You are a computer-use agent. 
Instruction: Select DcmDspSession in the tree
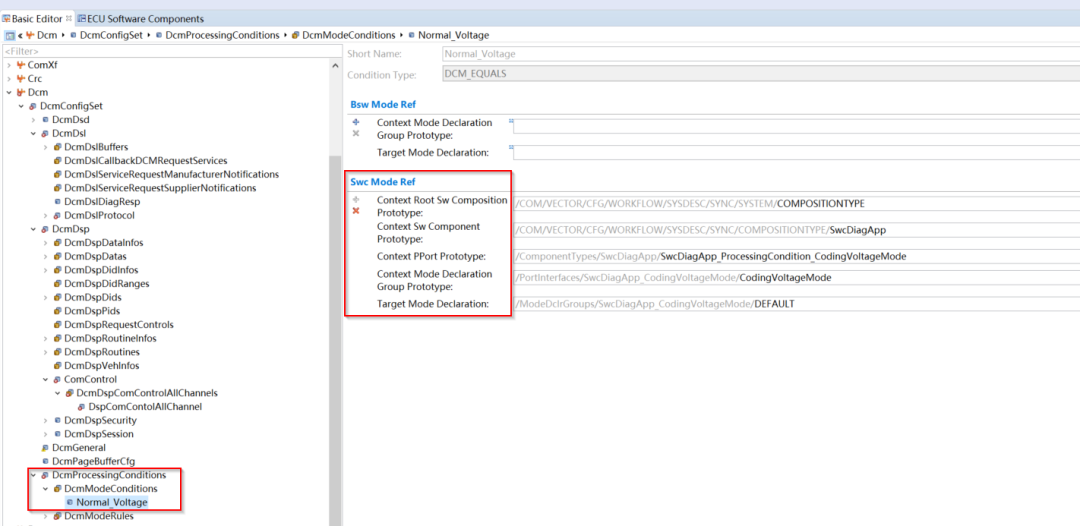click(98, 434)
